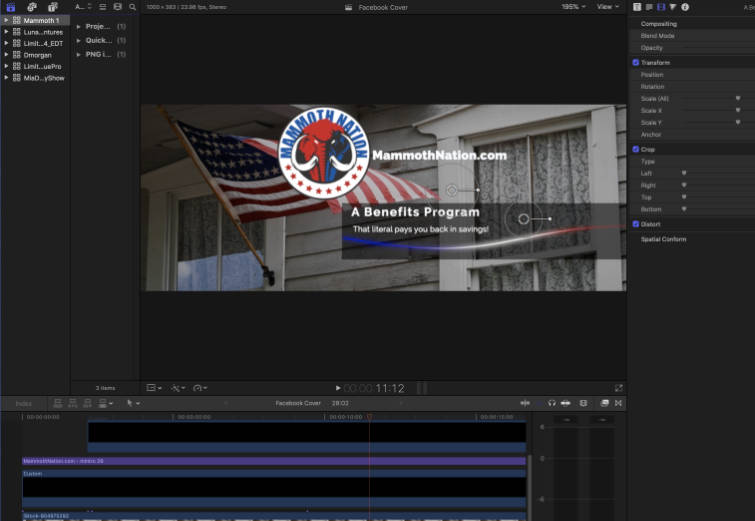This screenshot has width=755, height=521.
Task: Open the Generator inspector tab icon
Action: tap(637, 7)
